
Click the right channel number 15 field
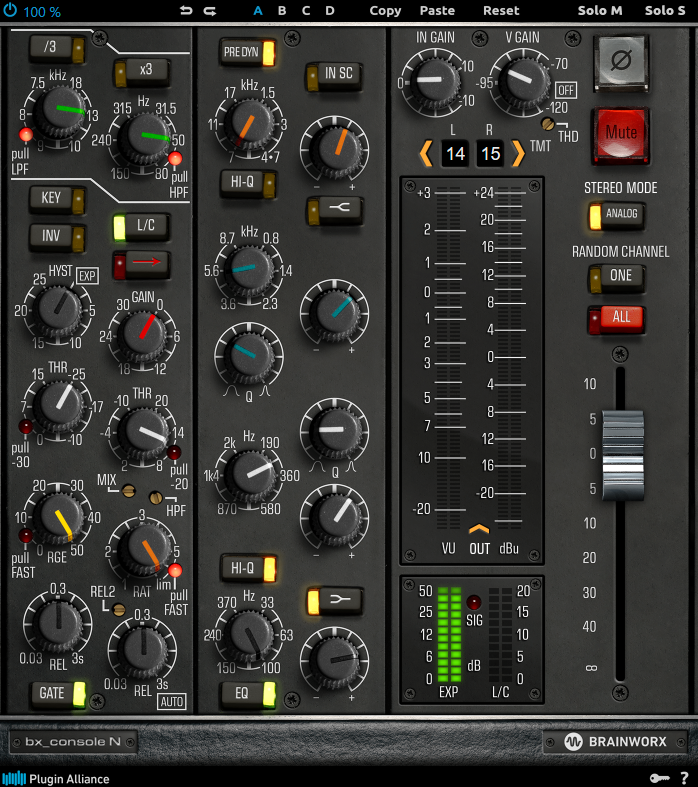pos(490,154)
